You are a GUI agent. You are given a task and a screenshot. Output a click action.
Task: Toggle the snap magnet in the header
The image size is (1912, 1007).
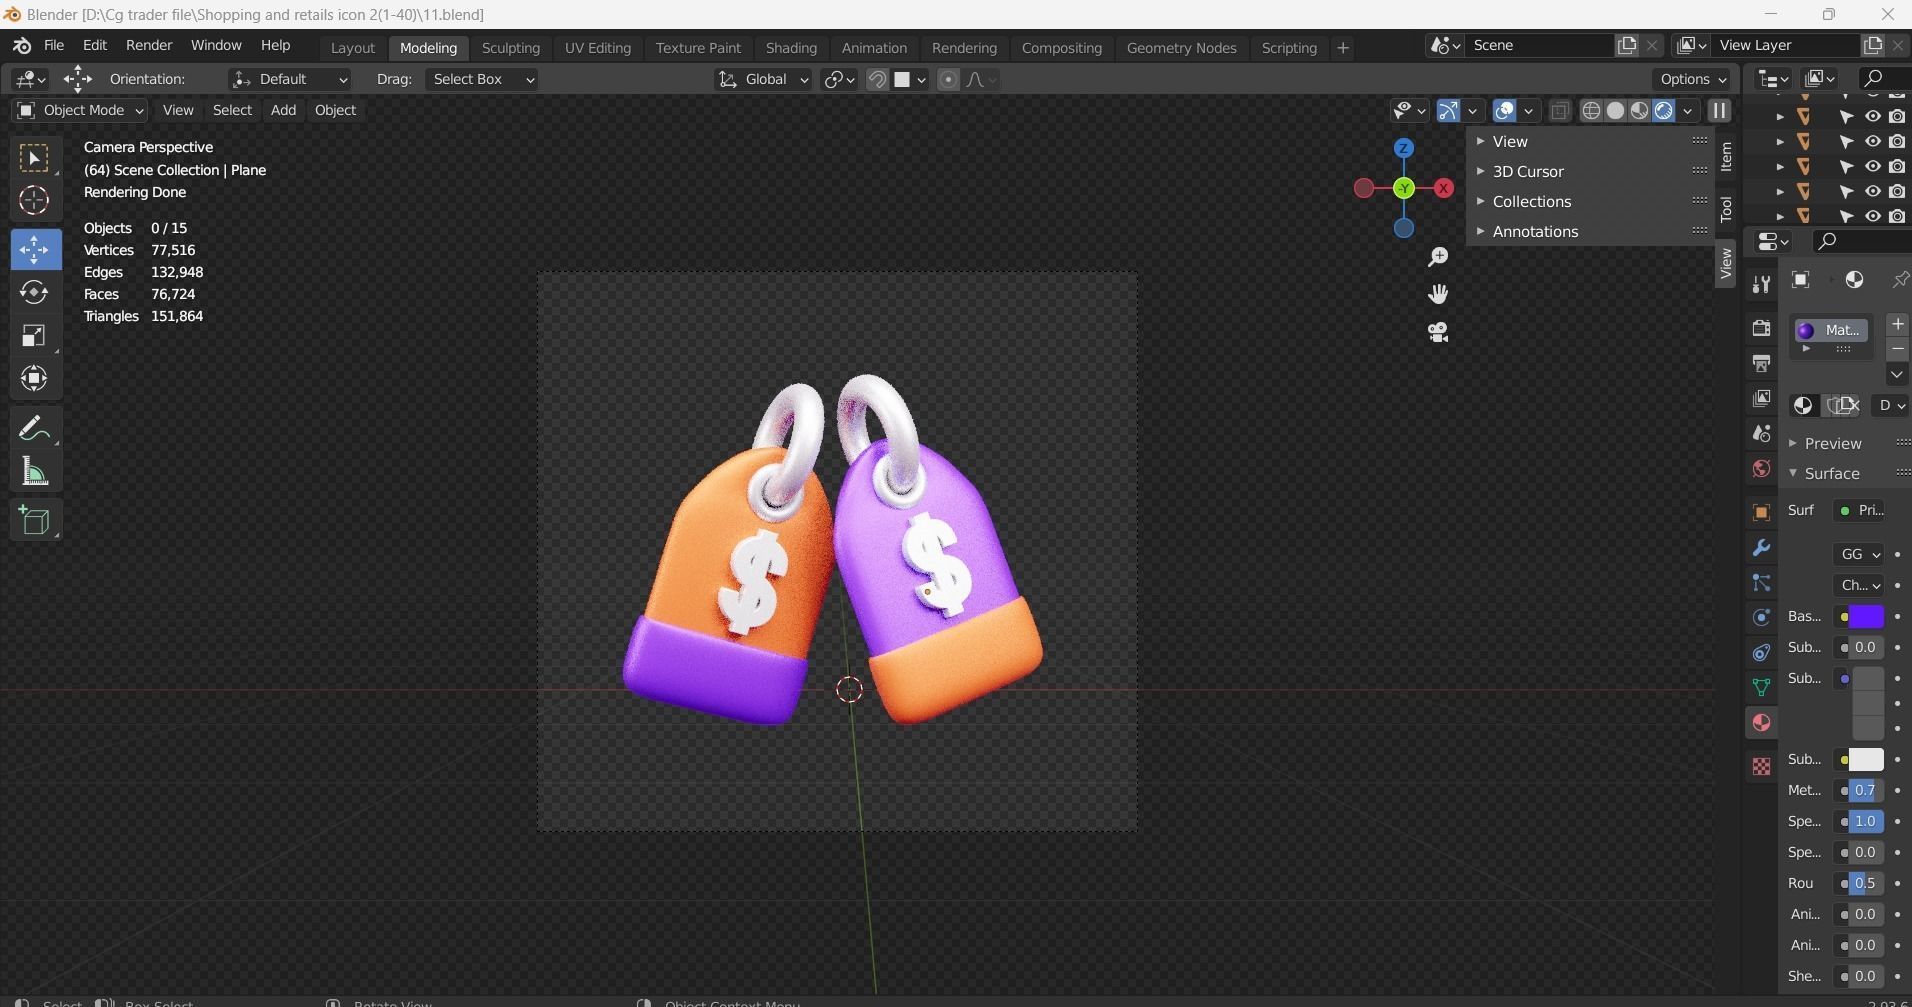point(877,79)
